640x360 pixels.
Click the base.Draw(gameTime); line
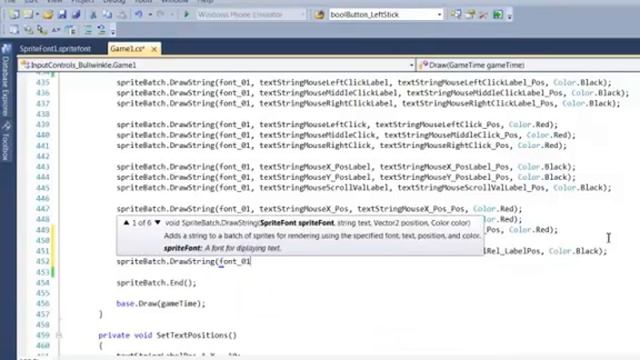coord(161,304)
